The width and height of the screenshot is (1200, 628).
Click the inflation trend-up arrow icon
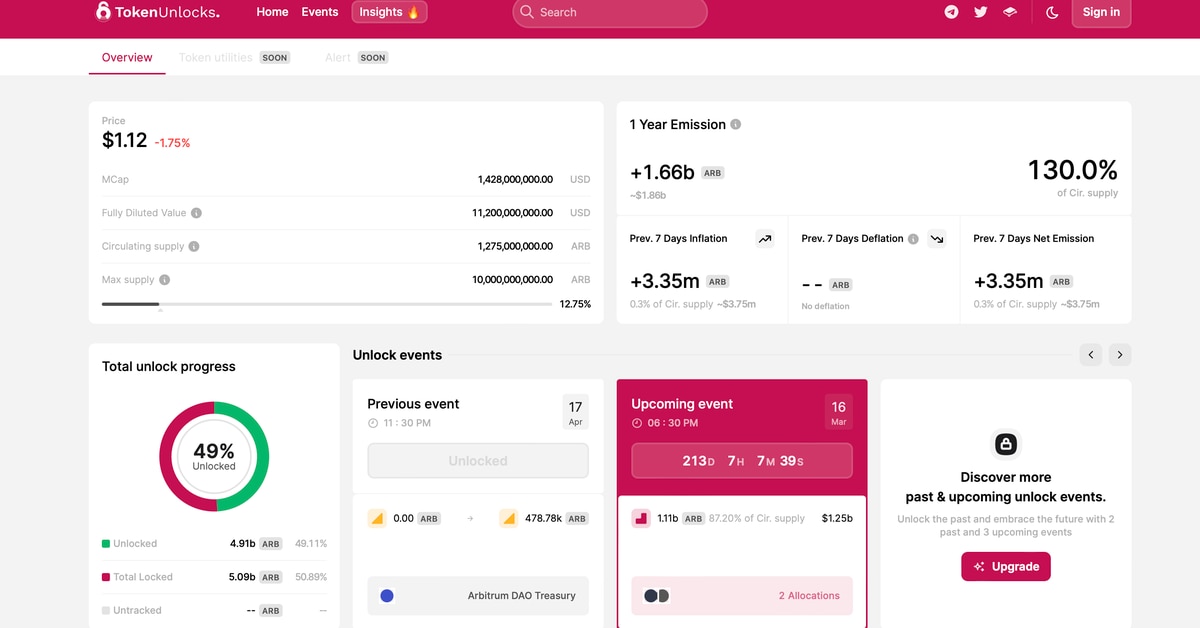tap(765, 239)
